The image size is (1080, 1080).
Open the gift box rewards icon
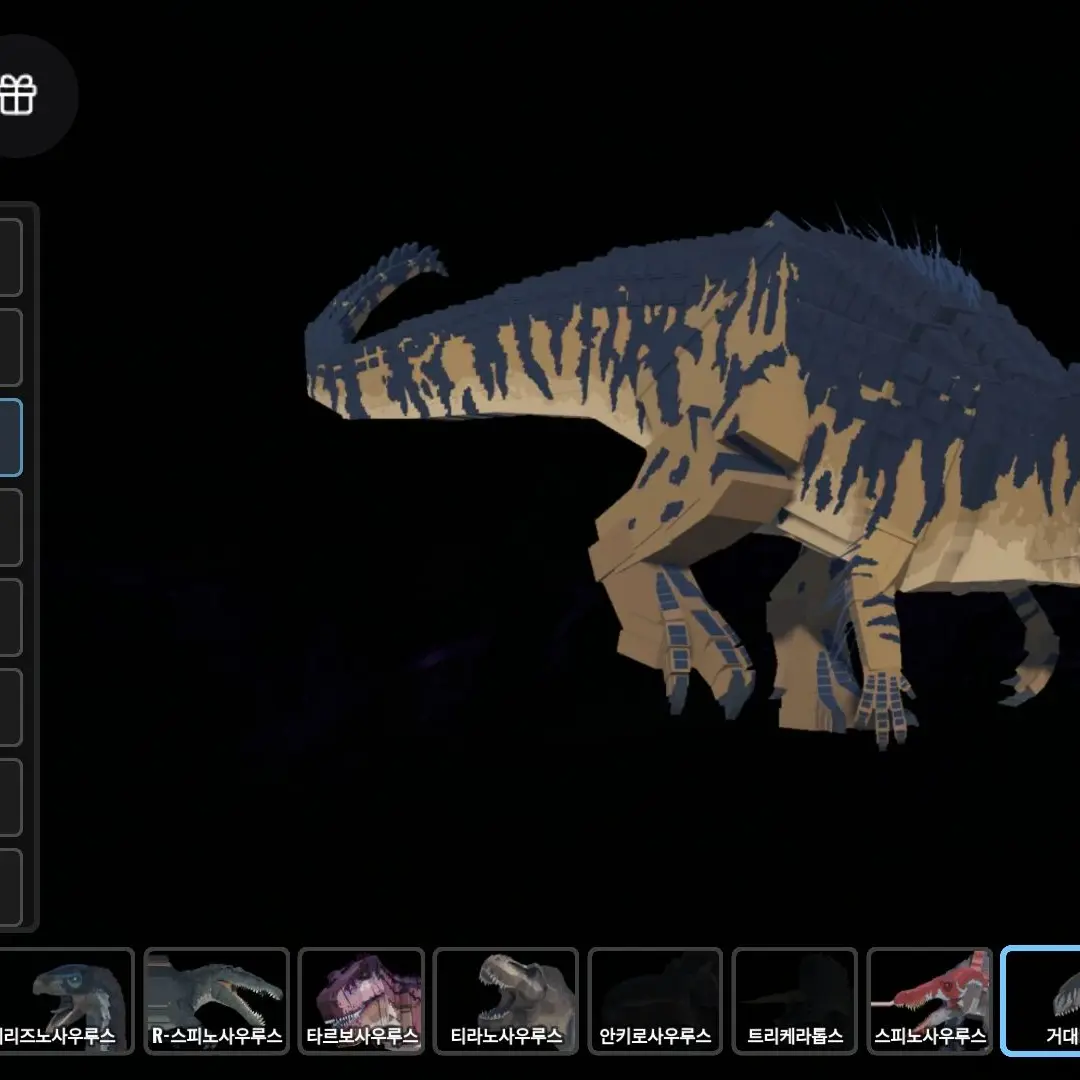pos(20,95)
